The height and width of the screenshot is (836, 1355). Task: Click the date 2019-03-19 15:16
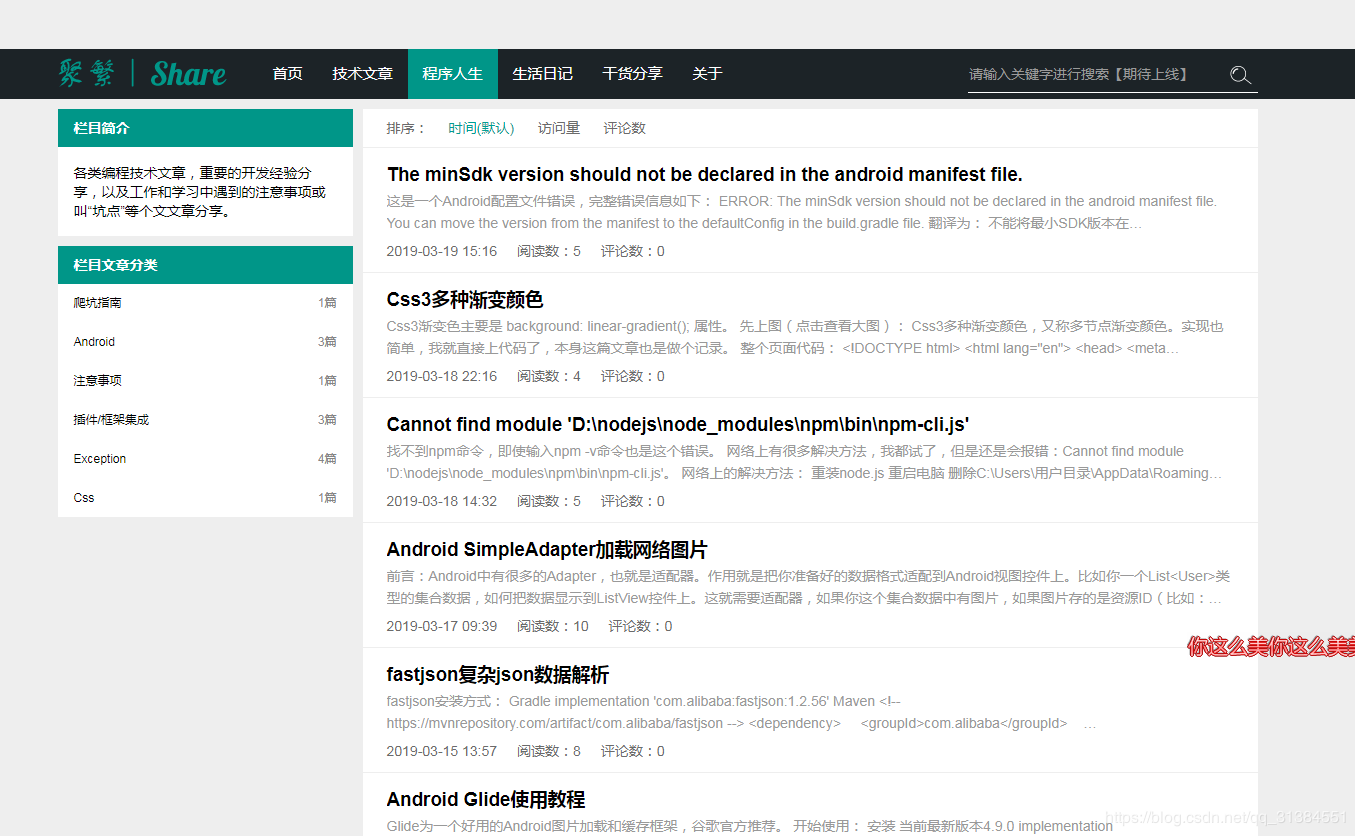point(442,251)
